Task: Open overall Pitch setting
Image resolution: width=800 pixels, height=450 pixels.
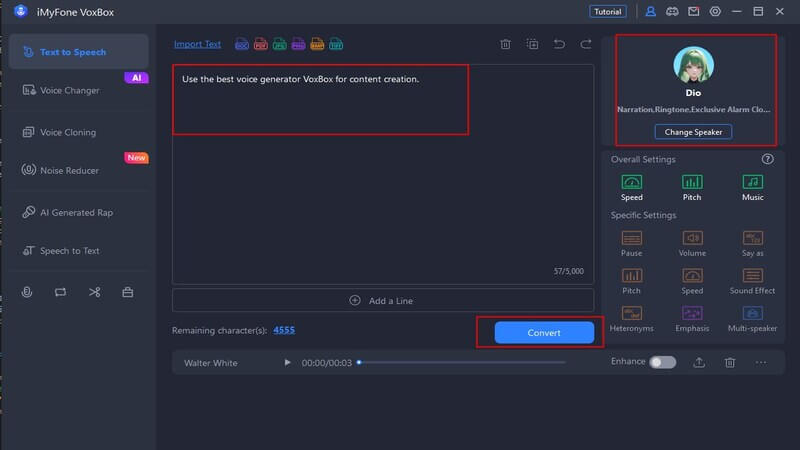Action: (x=692, y=187)
